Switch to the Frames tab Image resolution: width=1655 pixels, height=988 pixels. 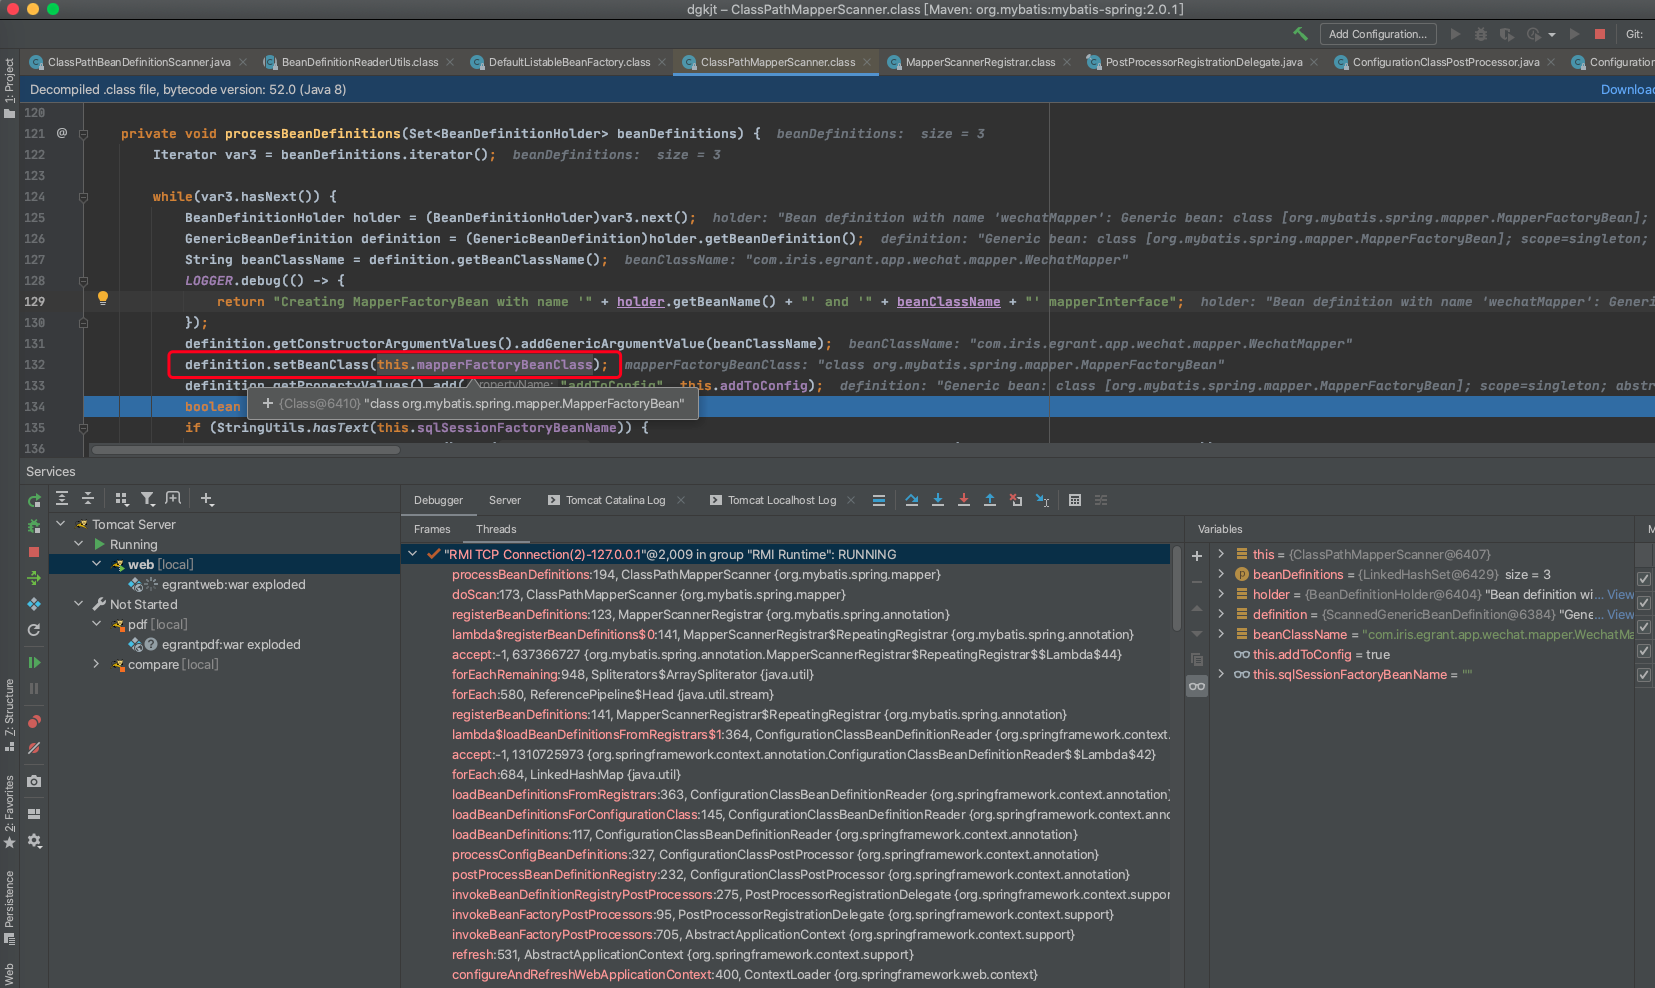tap(432, 529)
